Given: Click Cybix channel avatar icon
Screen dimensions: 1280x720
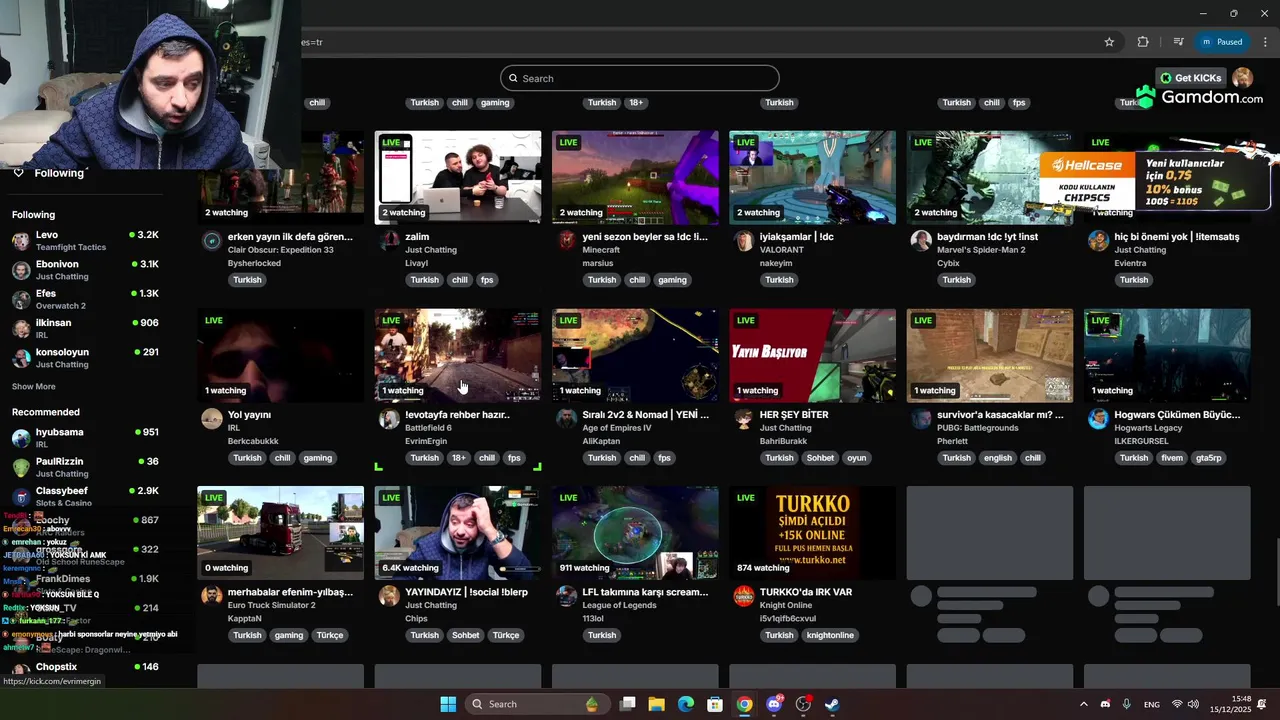Looking at the screenshot, I should pyautogui.click(x=920, y=241).
